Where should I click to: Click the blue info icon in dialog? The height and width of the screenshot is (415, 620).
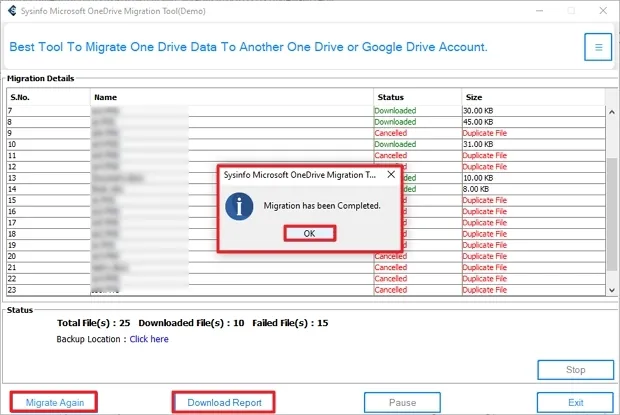(237, 206)
